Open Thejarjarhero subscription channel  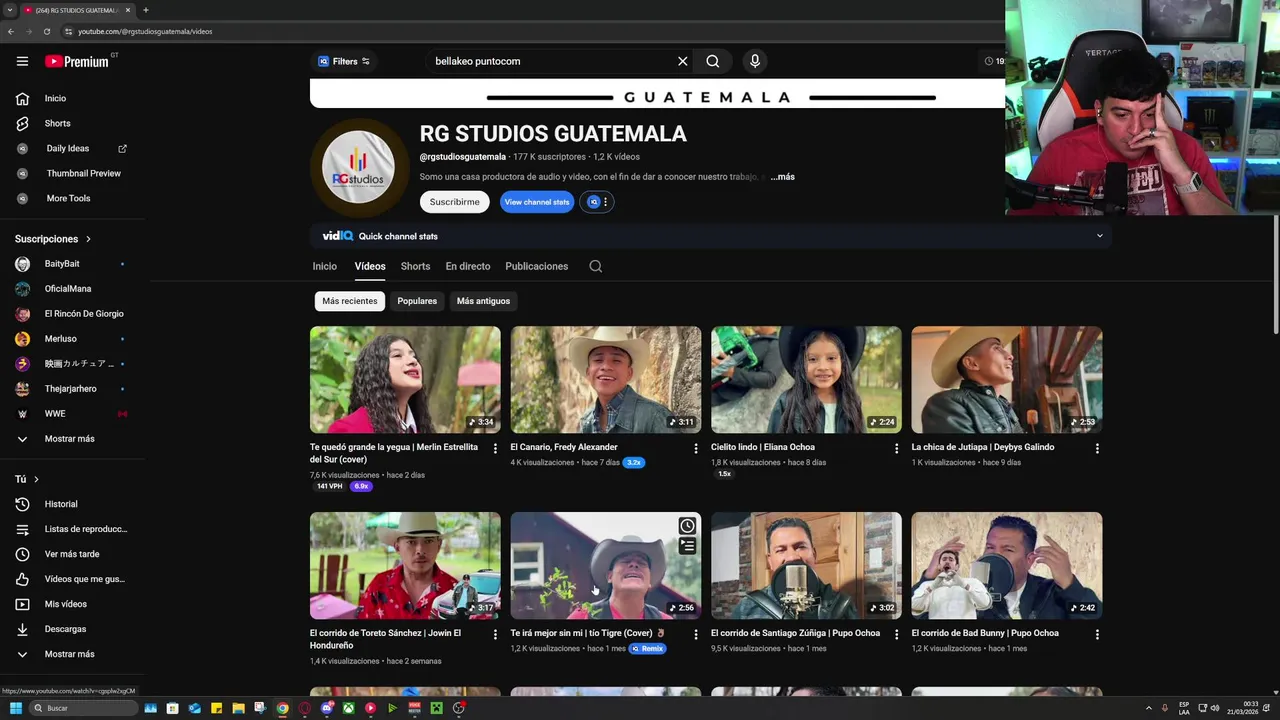tap(72, 389)
